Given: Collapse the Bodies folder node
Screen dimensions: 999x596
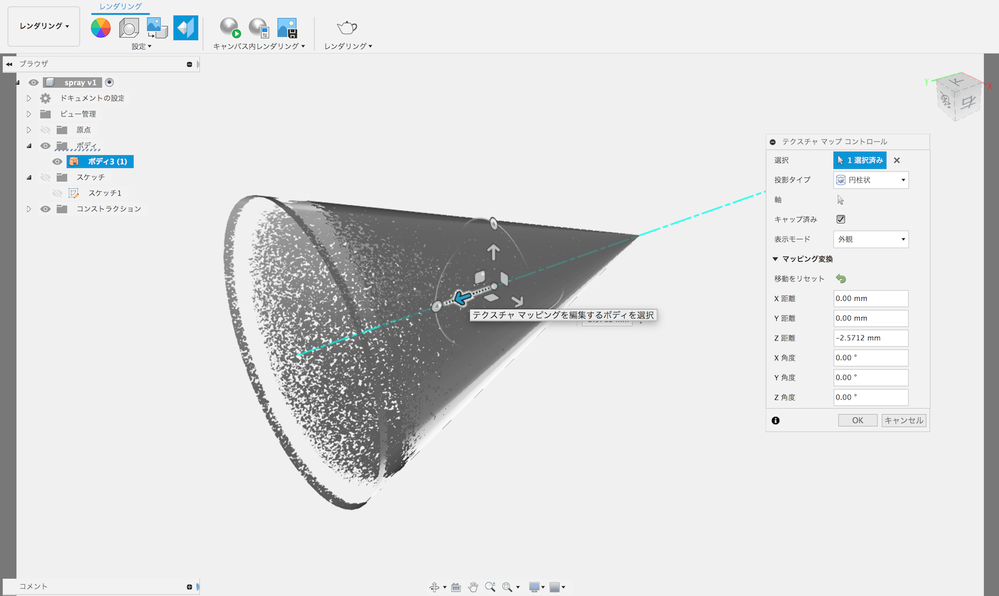Looking at the screenshot, I should (29, 145).
